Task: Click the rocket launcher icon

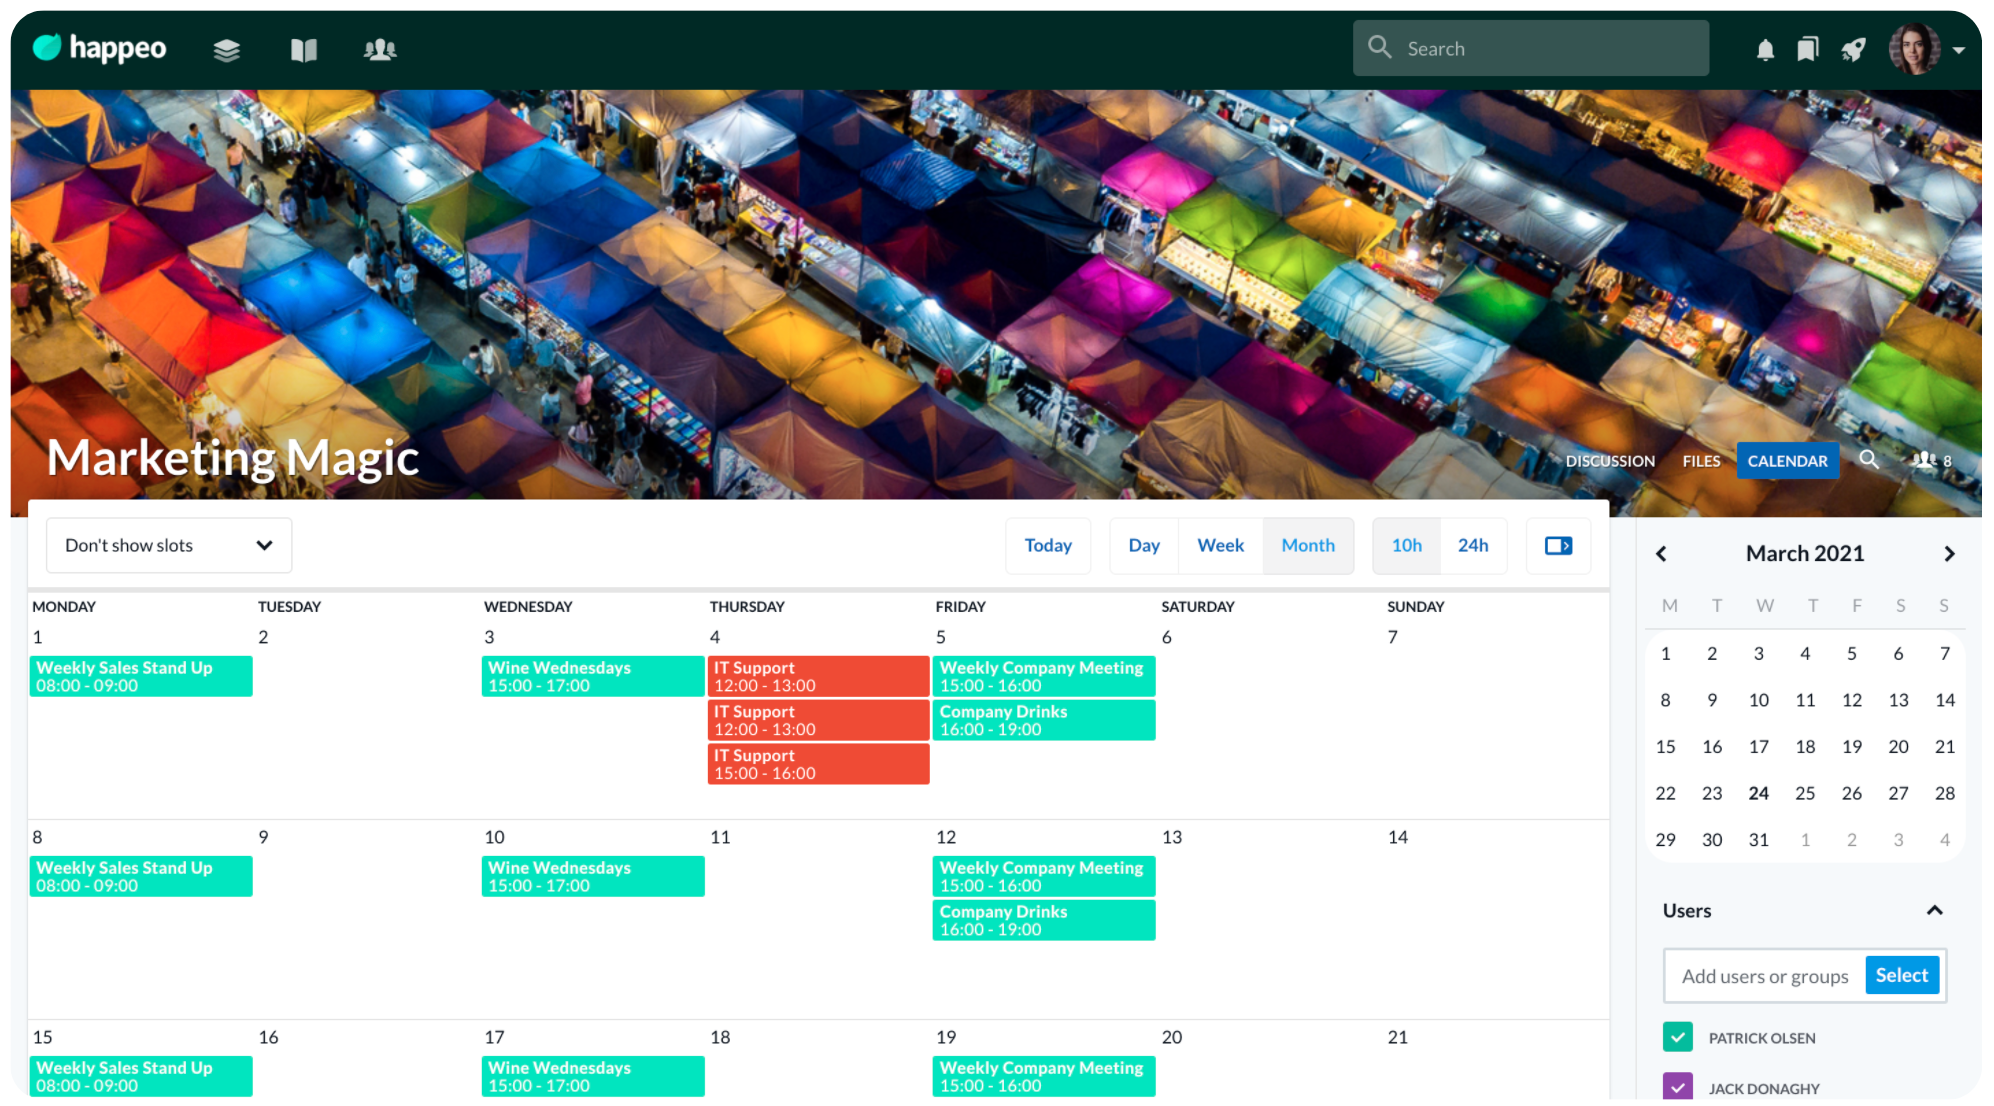Action: (1853, 49)
